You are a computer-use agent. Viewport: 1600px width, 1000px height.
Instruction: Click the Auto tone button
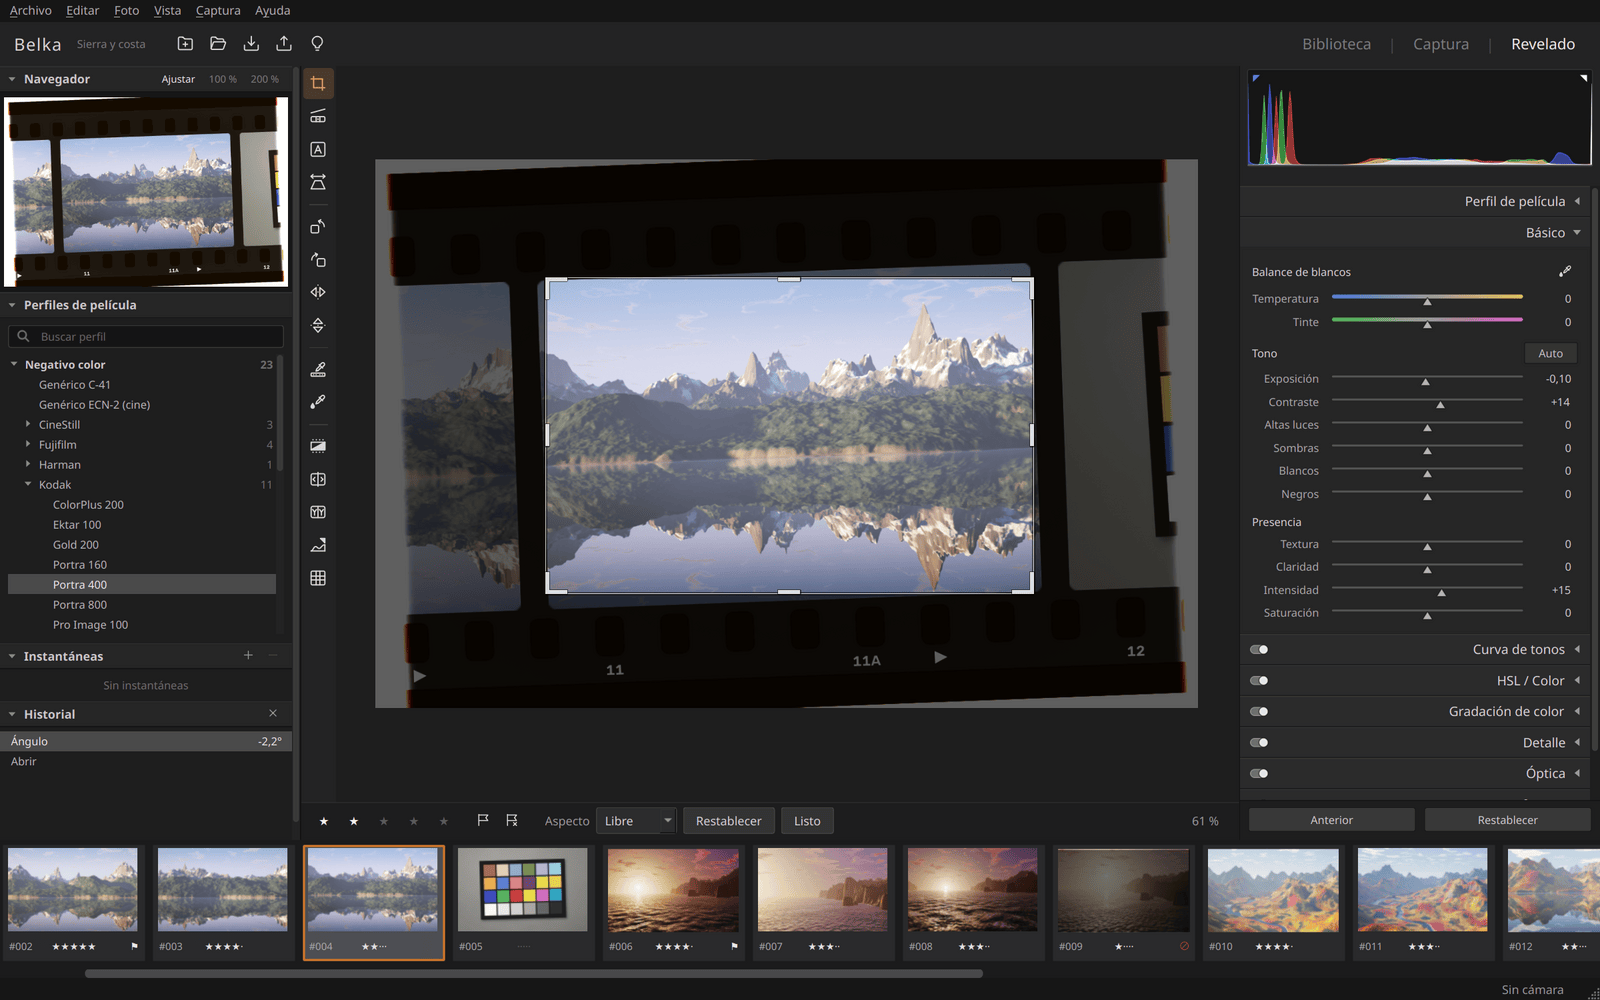[x=1551, y=353]
